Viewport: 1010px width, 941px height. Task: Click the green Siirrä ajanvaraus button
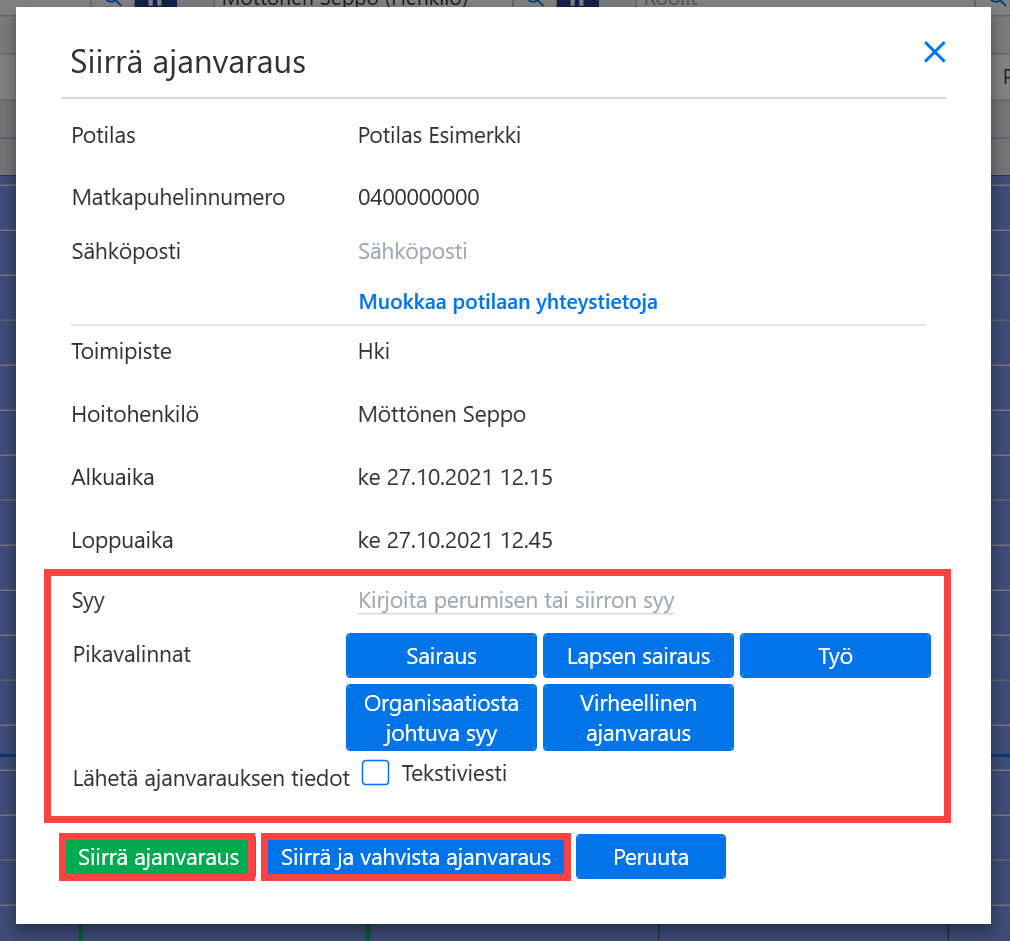(158, 857)
